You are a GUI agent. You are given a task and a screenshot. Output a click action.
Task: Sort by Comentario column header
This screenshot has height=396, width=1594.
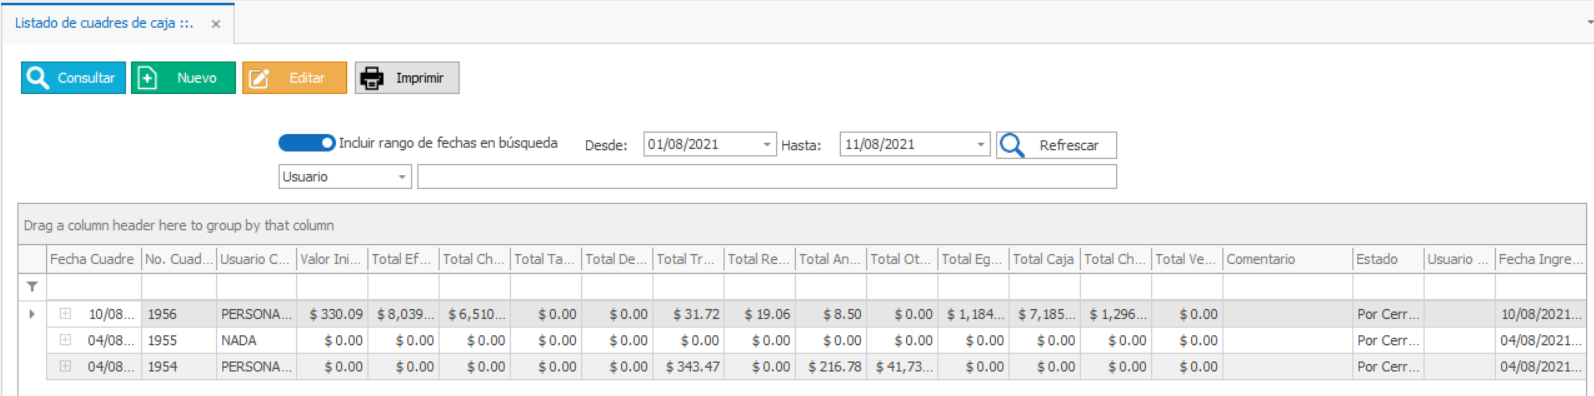click(1288, 259)
